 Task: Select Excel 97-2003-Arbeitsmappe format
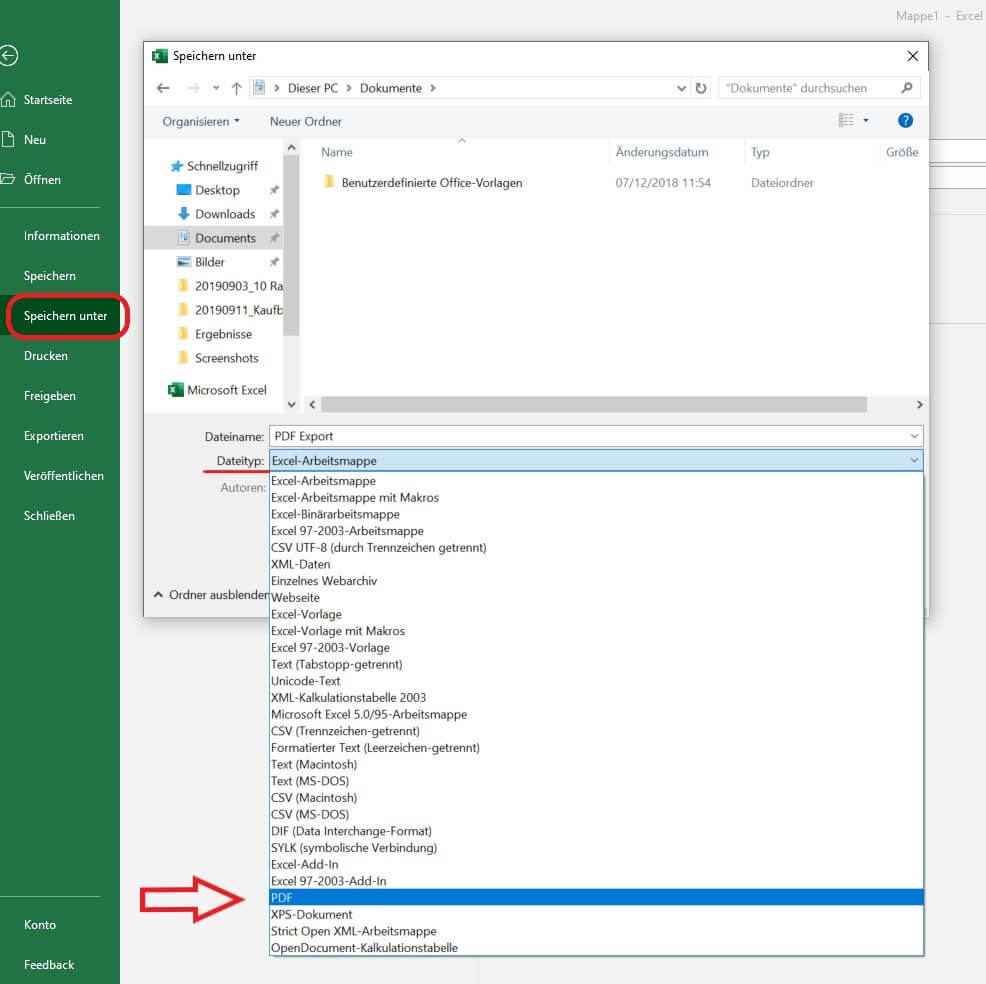[x=596, y=531]
